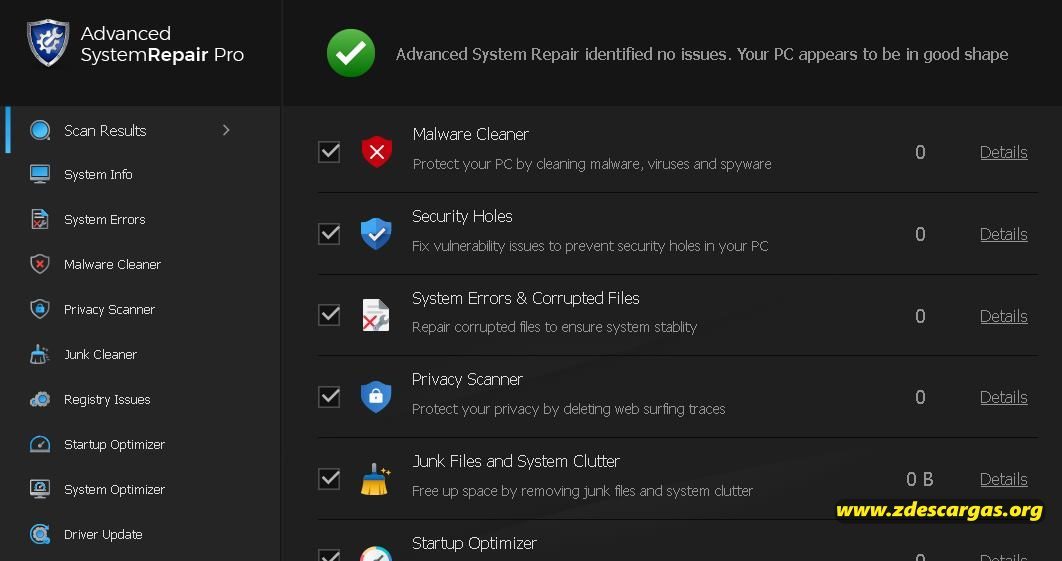Click the System Optimizer monitor icon
Viewport: 1062px width, 561px height.
40,489
